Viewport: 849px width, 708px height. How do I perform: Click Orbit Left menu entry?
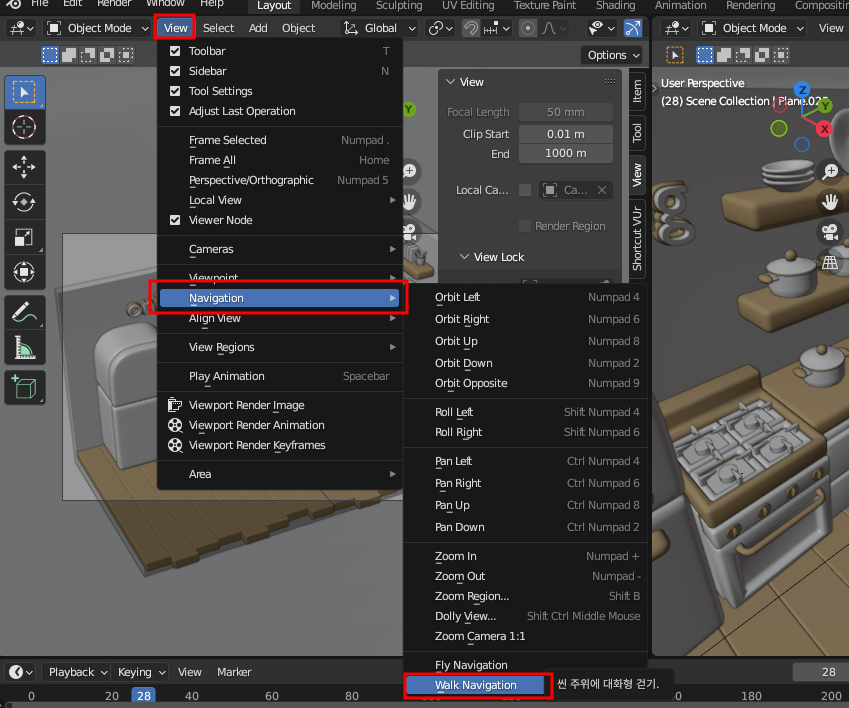click(x=526, y=297)
